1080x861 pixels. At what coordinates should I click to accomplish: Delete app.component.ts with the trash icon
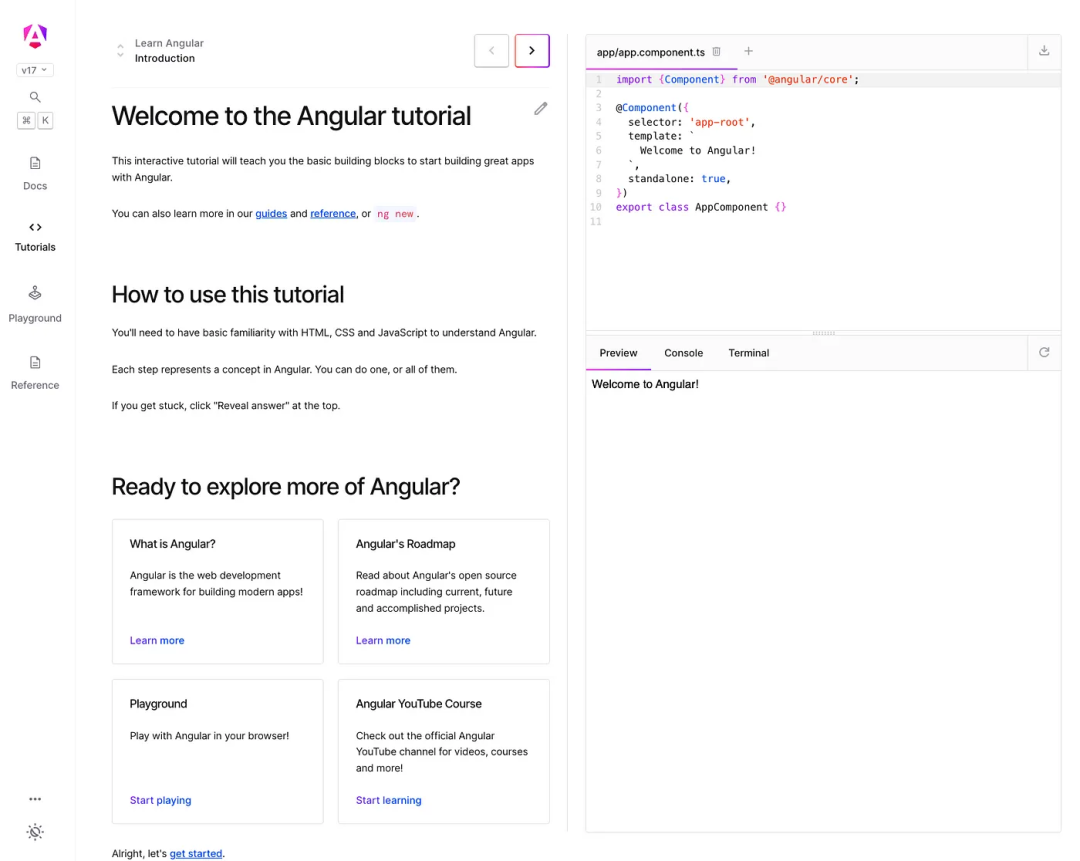pyautogui.click(x=716, y=52)
